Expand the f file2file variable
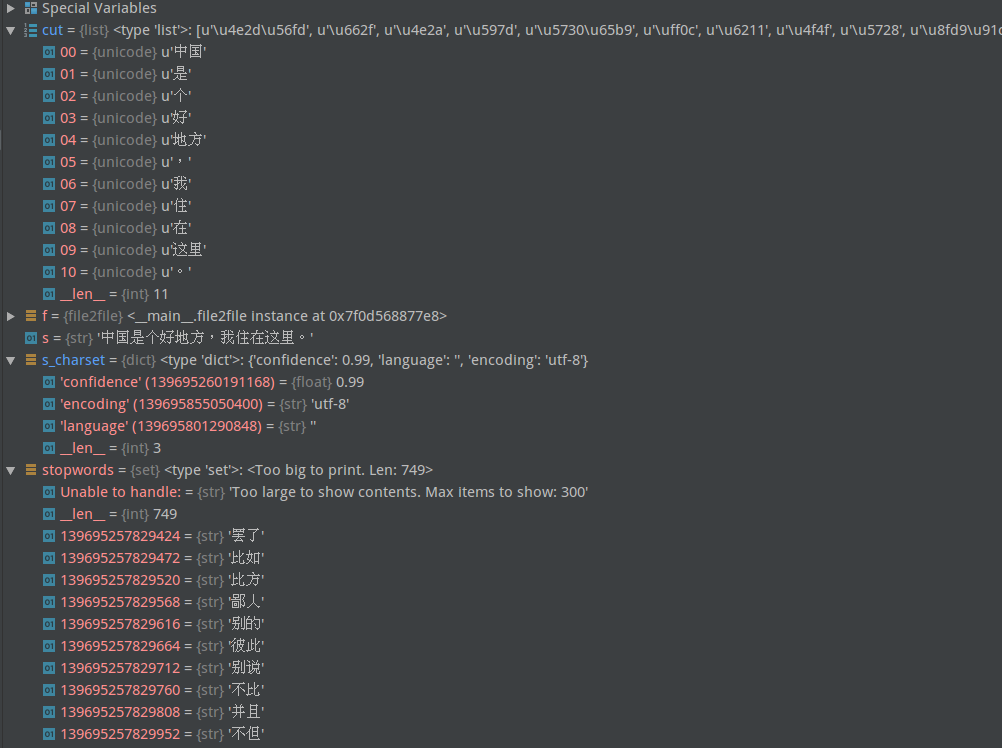 tap(10, 316)
